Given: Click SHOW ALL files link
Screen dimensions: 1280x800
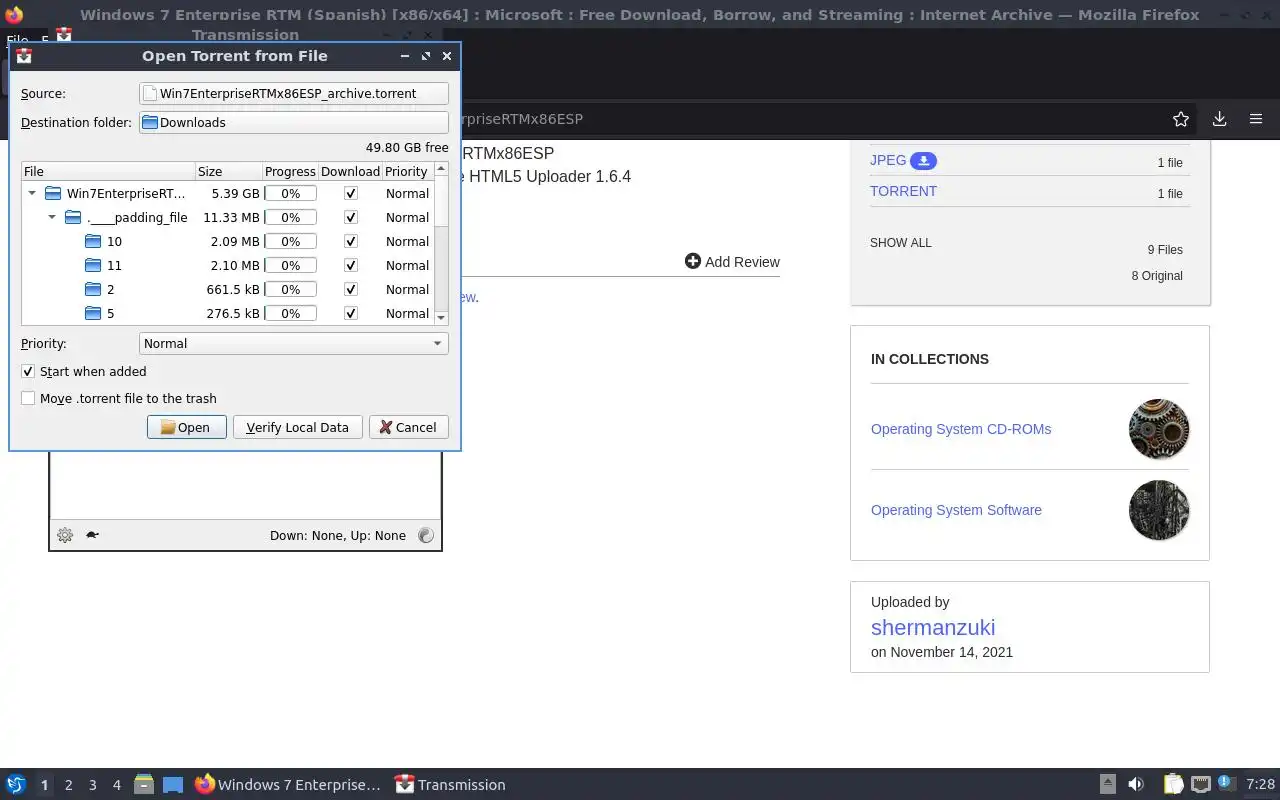Looking at the screenshot, I should 900,243.
